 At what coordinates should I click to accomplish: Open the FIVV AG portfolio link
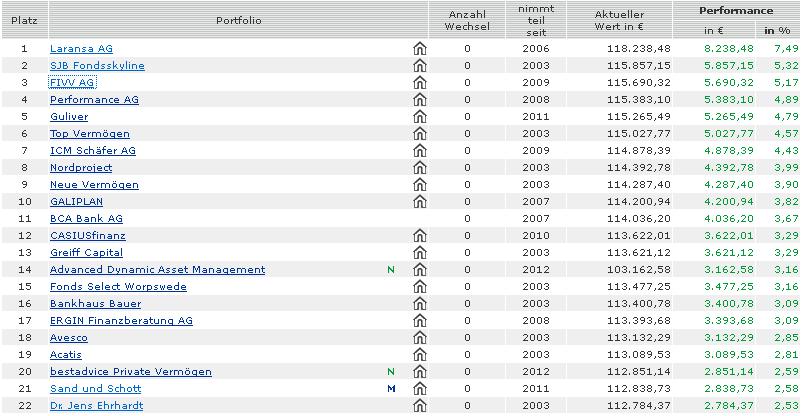click(x=72, y=82)
